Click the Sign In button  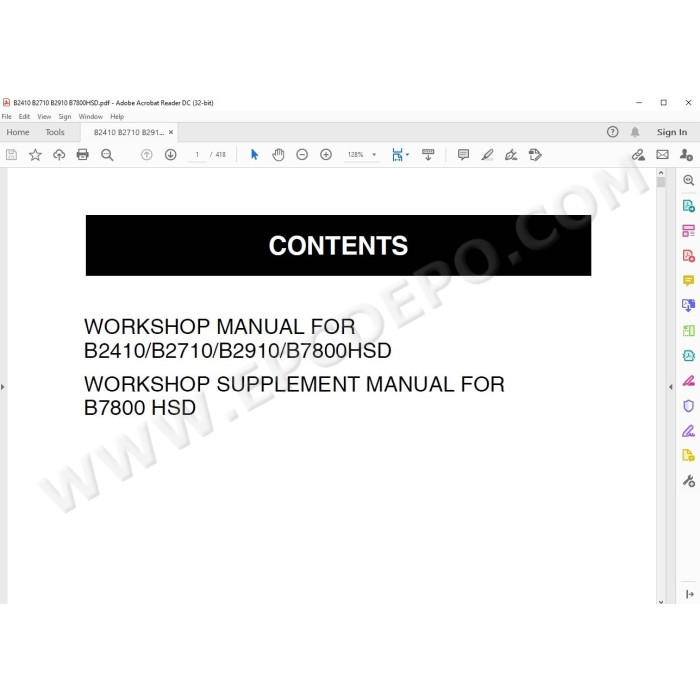(672, 132)
